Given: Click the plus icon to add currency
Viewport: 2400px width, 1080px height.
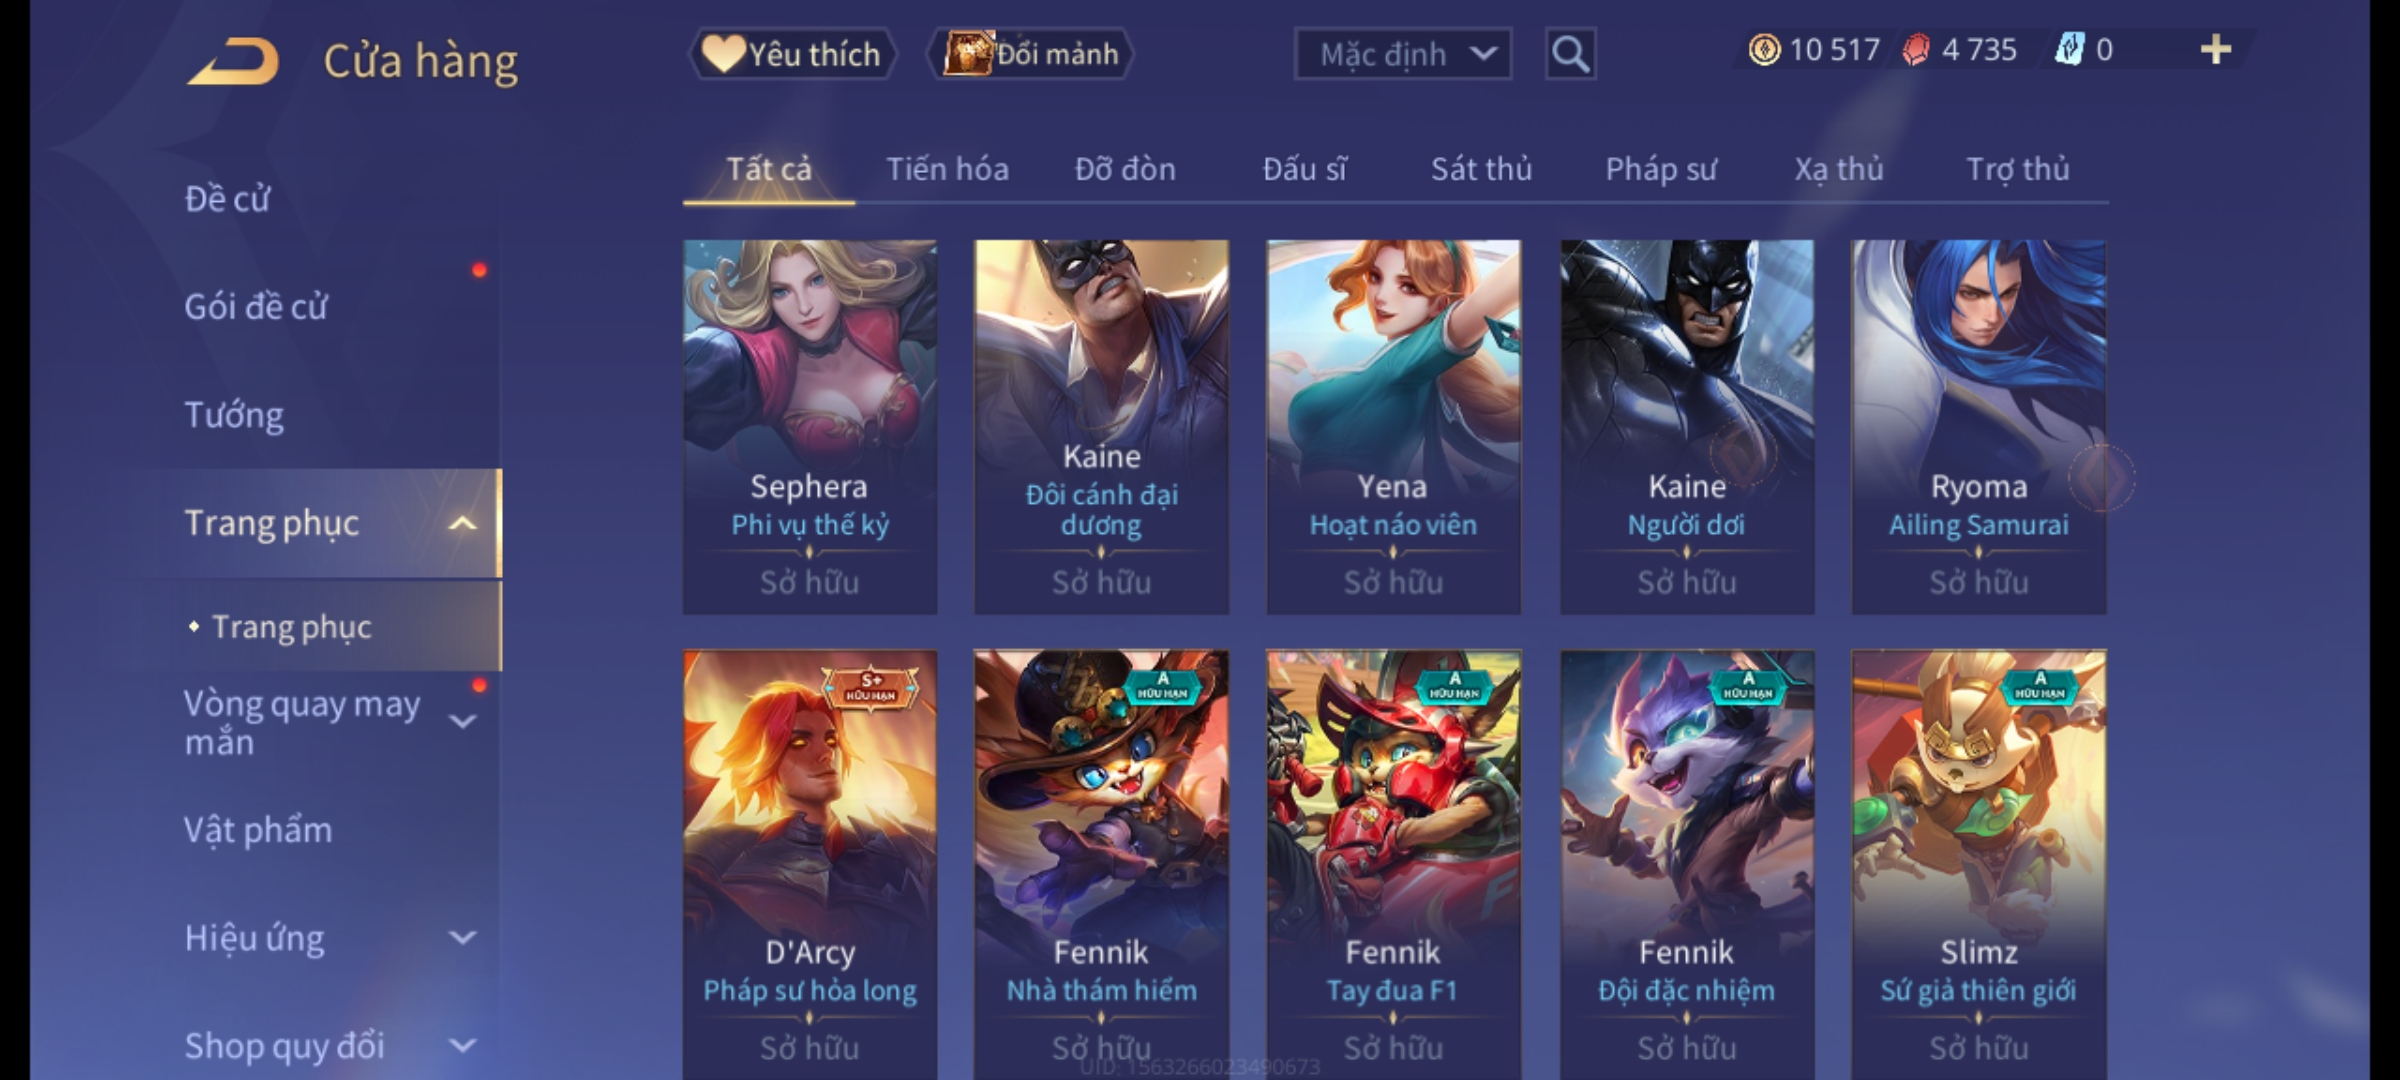Looking at the screenshot, I should pos(2216,50).
